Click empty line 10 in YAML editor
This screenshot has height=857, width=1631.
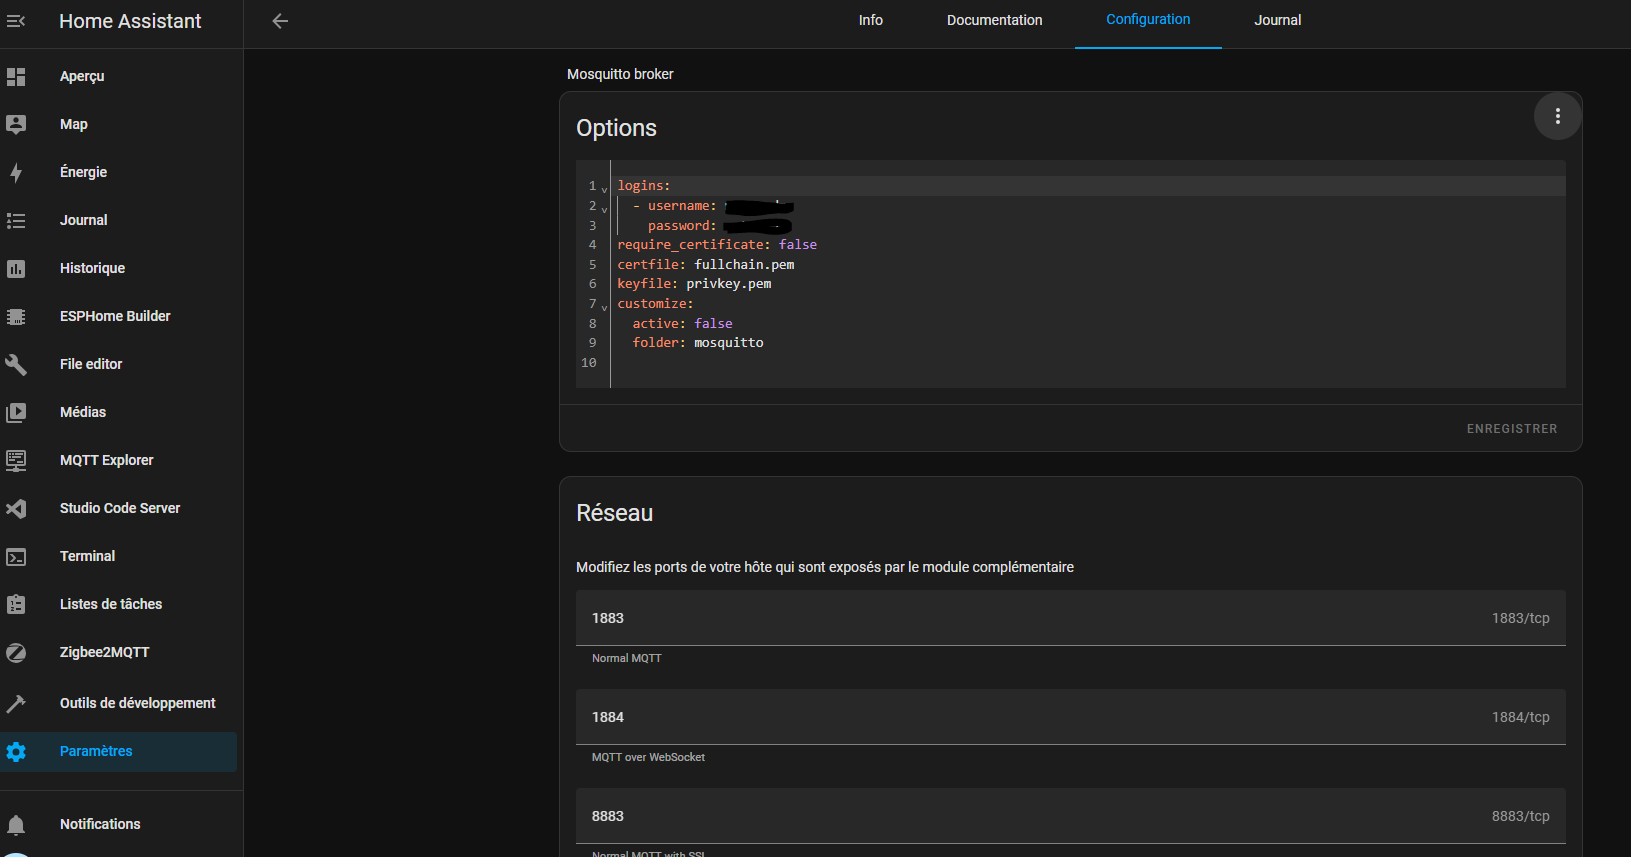click(x=1088, y=363)
